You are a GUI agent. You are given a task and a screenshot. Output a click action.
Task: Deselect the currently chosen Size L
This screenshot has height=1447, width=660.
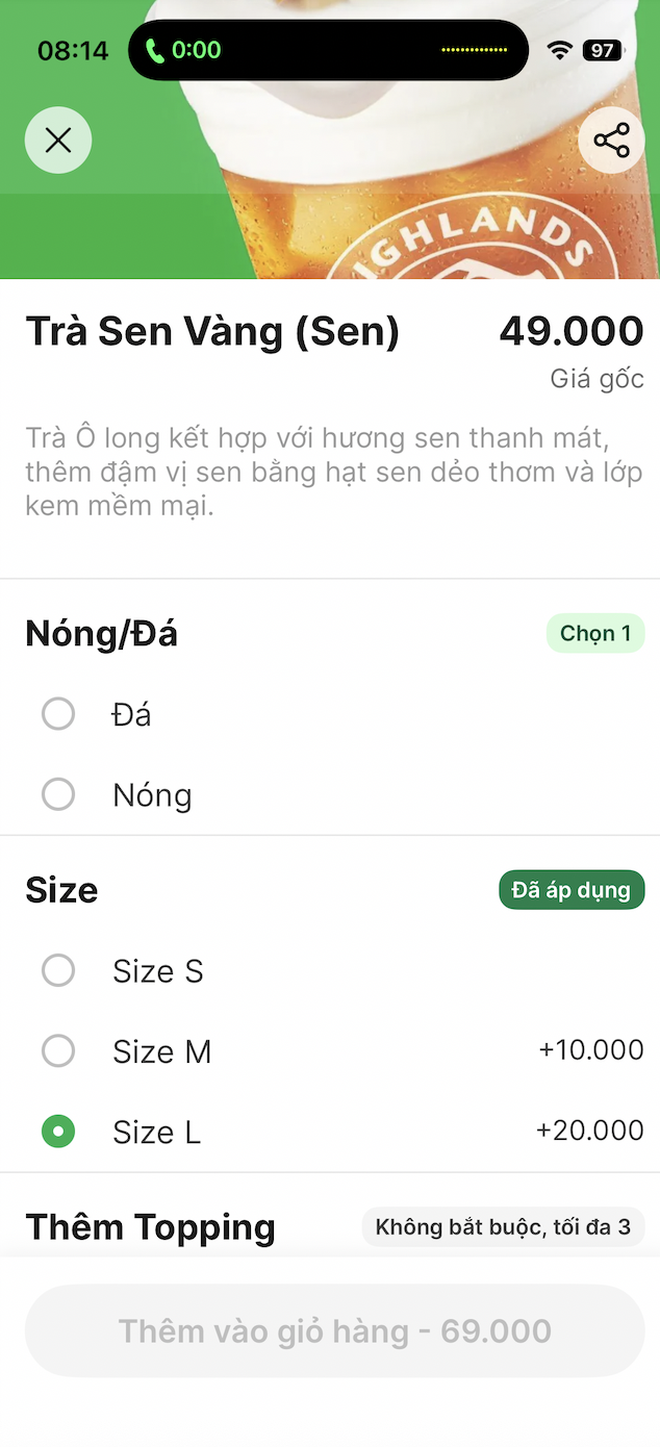(x=58, y=1131)
